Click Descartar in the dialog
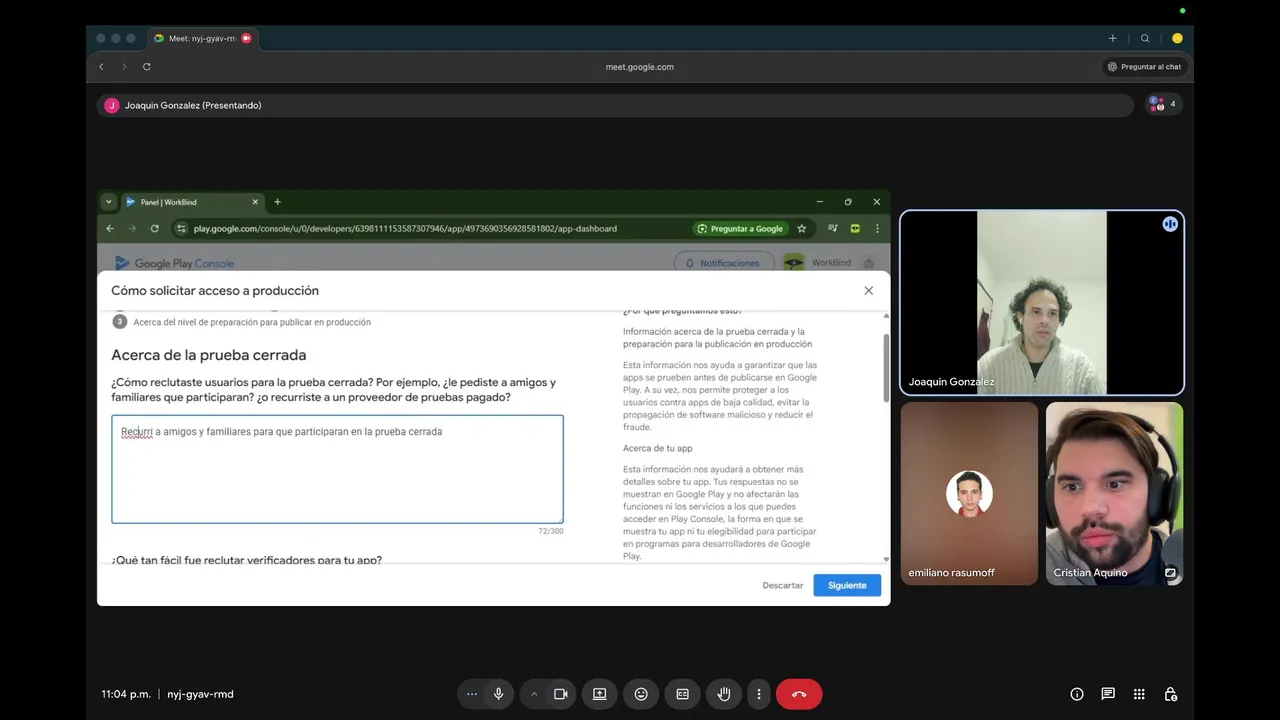This screenshot has width=1280, height=720. click(x=783, y=585)
